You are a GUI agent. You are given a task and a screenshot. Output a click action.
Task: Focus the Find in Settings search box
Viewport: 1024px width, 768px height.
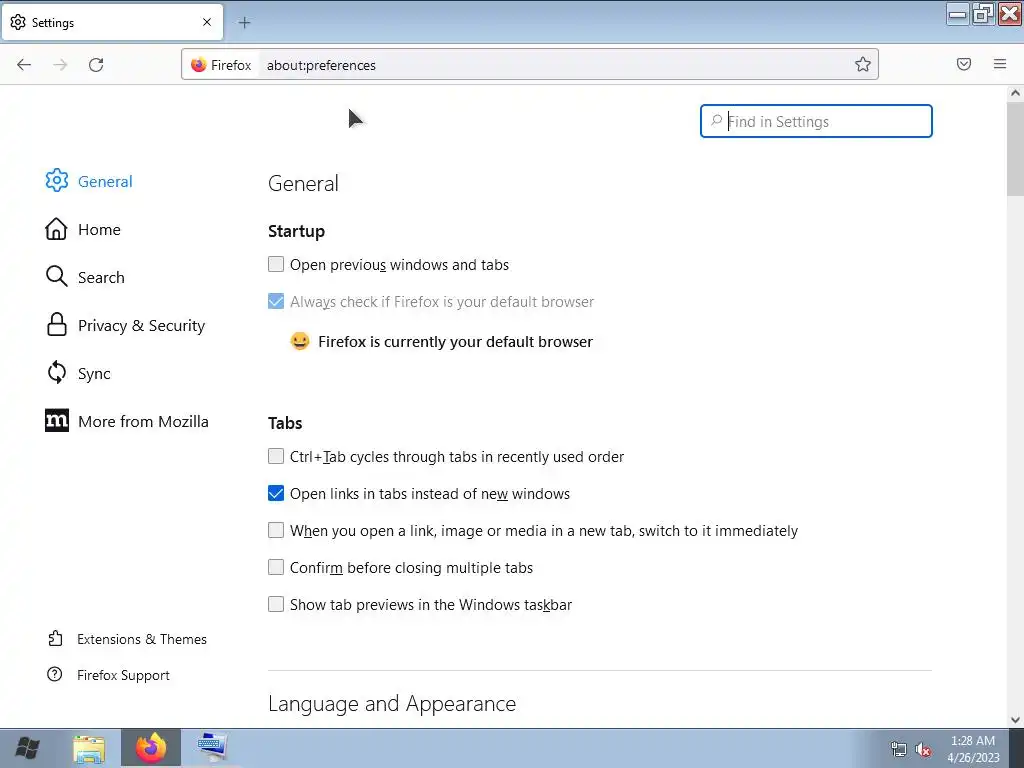[816, 121]
